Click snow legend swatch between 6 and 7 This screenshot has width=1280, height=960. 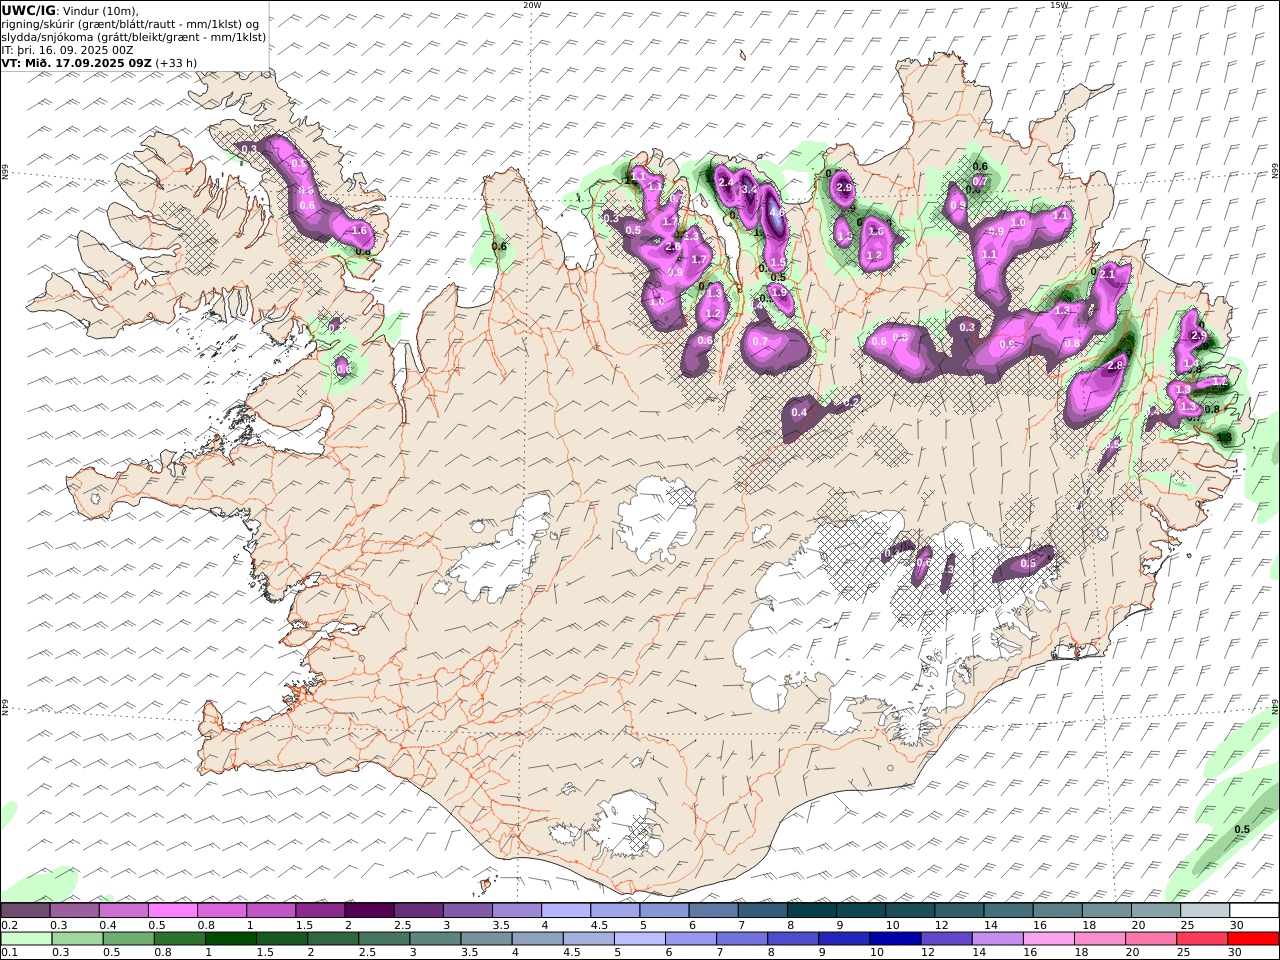pos(713,911)
